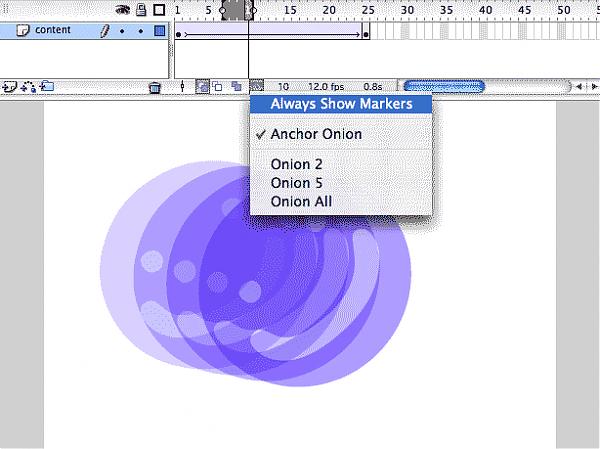Click the 0.8s elapsed time readout
This screenshot has width=600, height=449.
pyautogui.click(x=373, y=87)
